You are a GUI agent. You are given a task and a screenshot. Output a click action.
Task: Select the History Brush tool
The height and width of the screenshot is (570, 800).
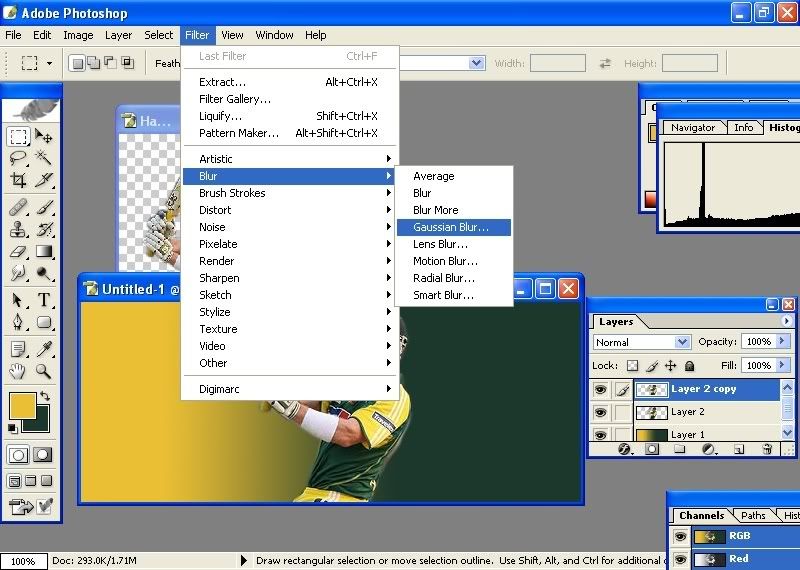pyautogui.click(x=43, y=229)
